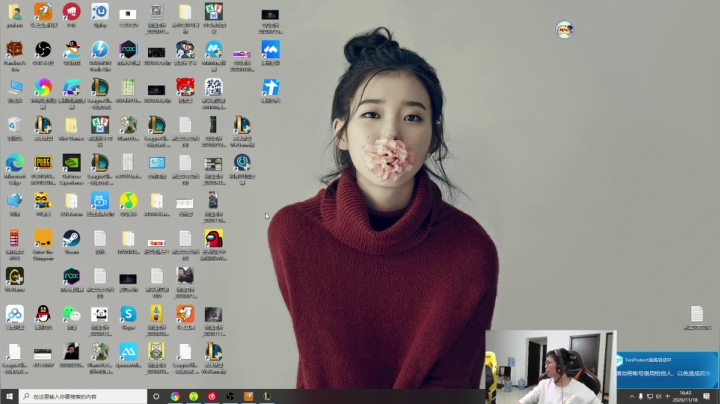Image resolution: width=720 pixels, height=404 pixels.
Task: Open the pirate-hat penguin game icon
Action: [x=72, y=50]
